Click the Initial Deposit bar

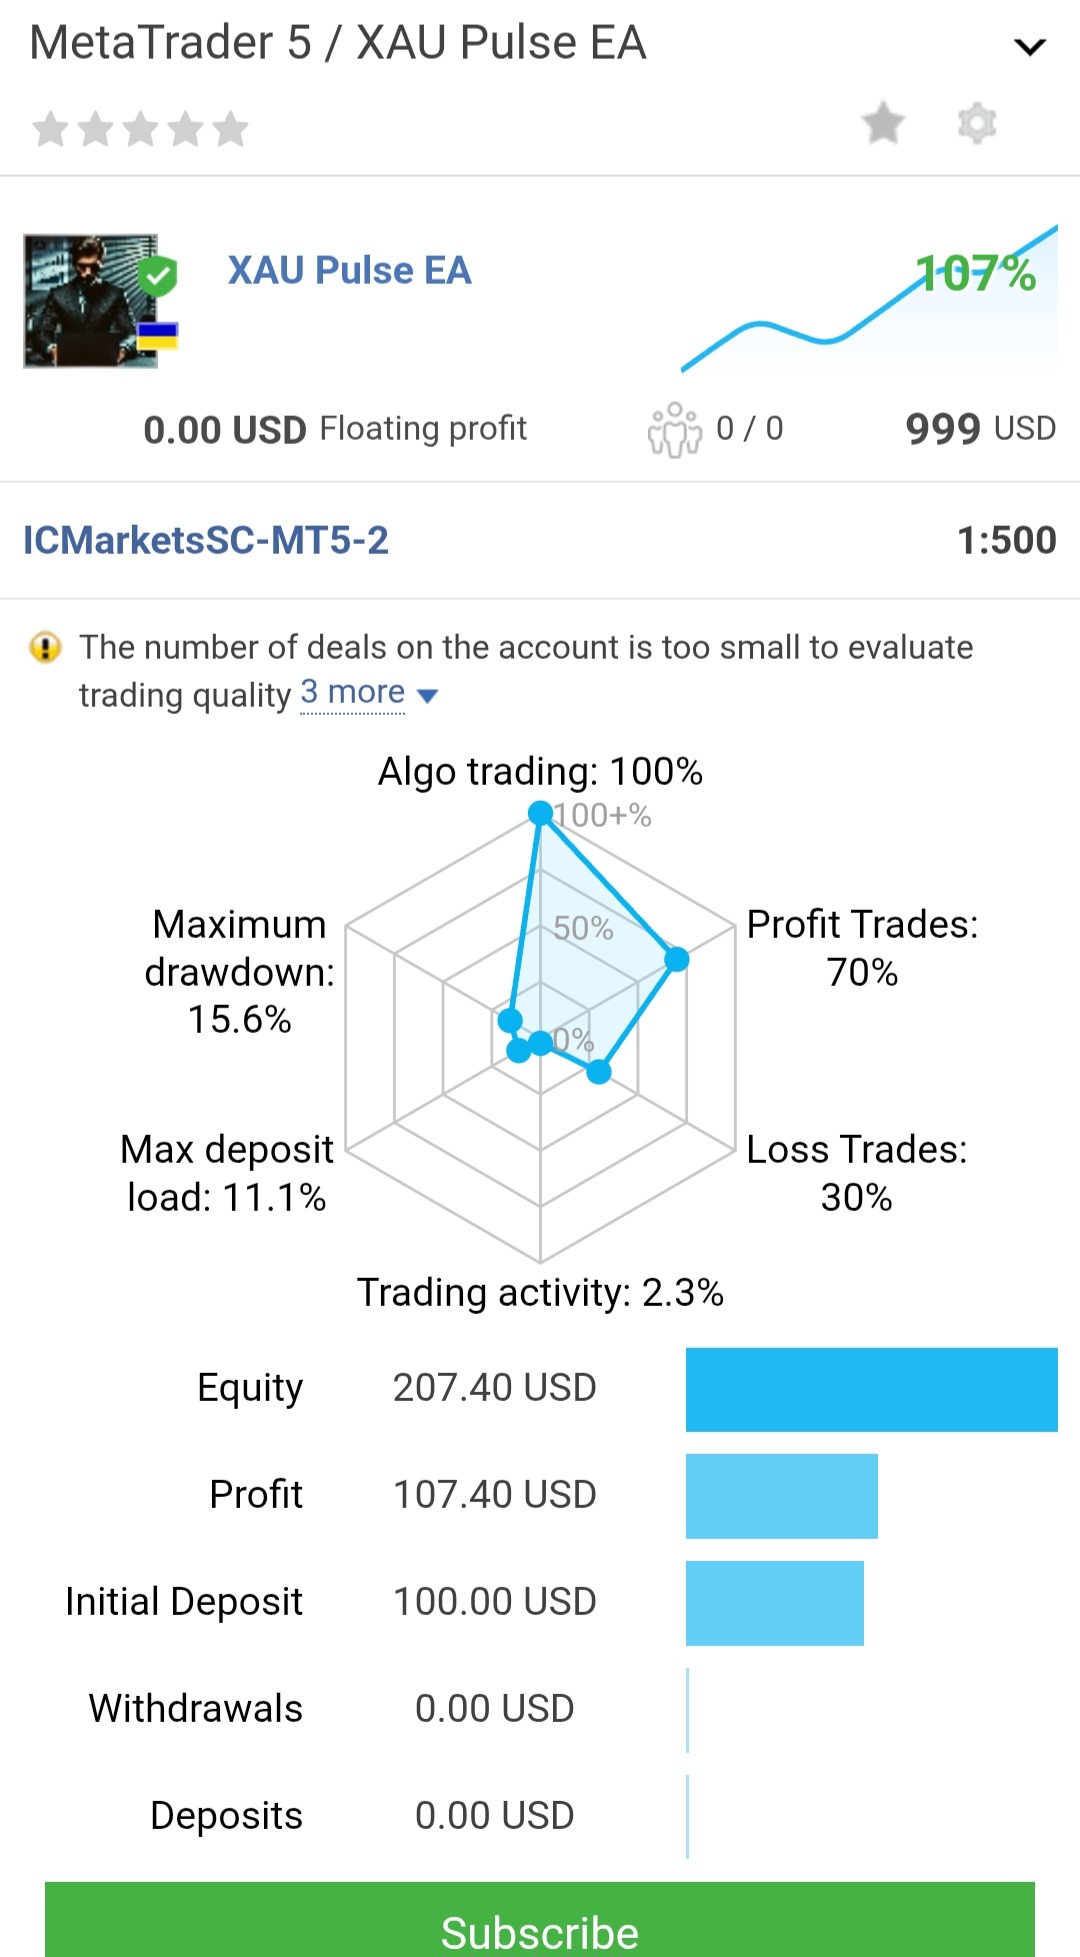pyautogui.click(x=774, y=1603)
